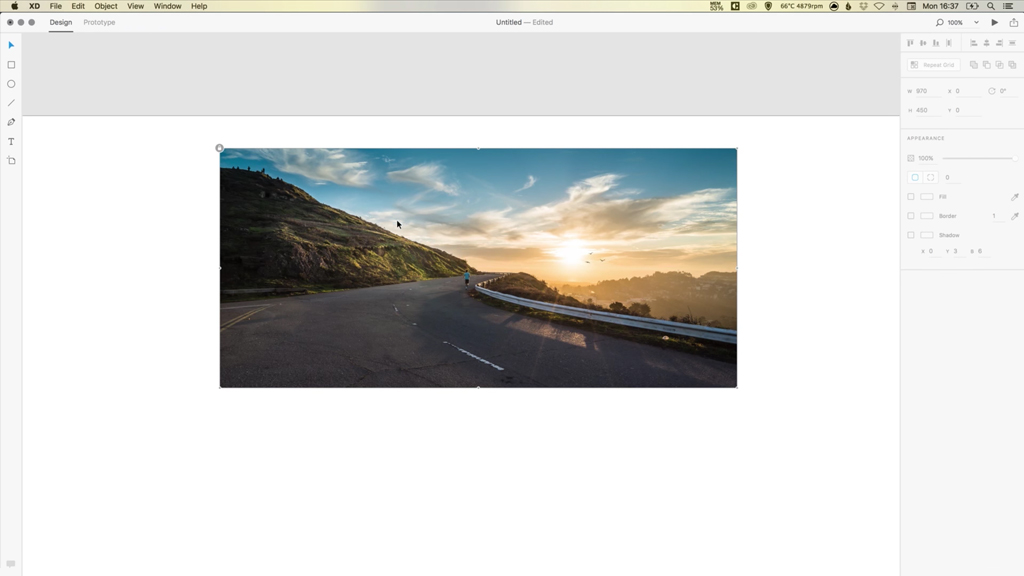Open the zoom percentage dropdown

(x=962, y=22)
